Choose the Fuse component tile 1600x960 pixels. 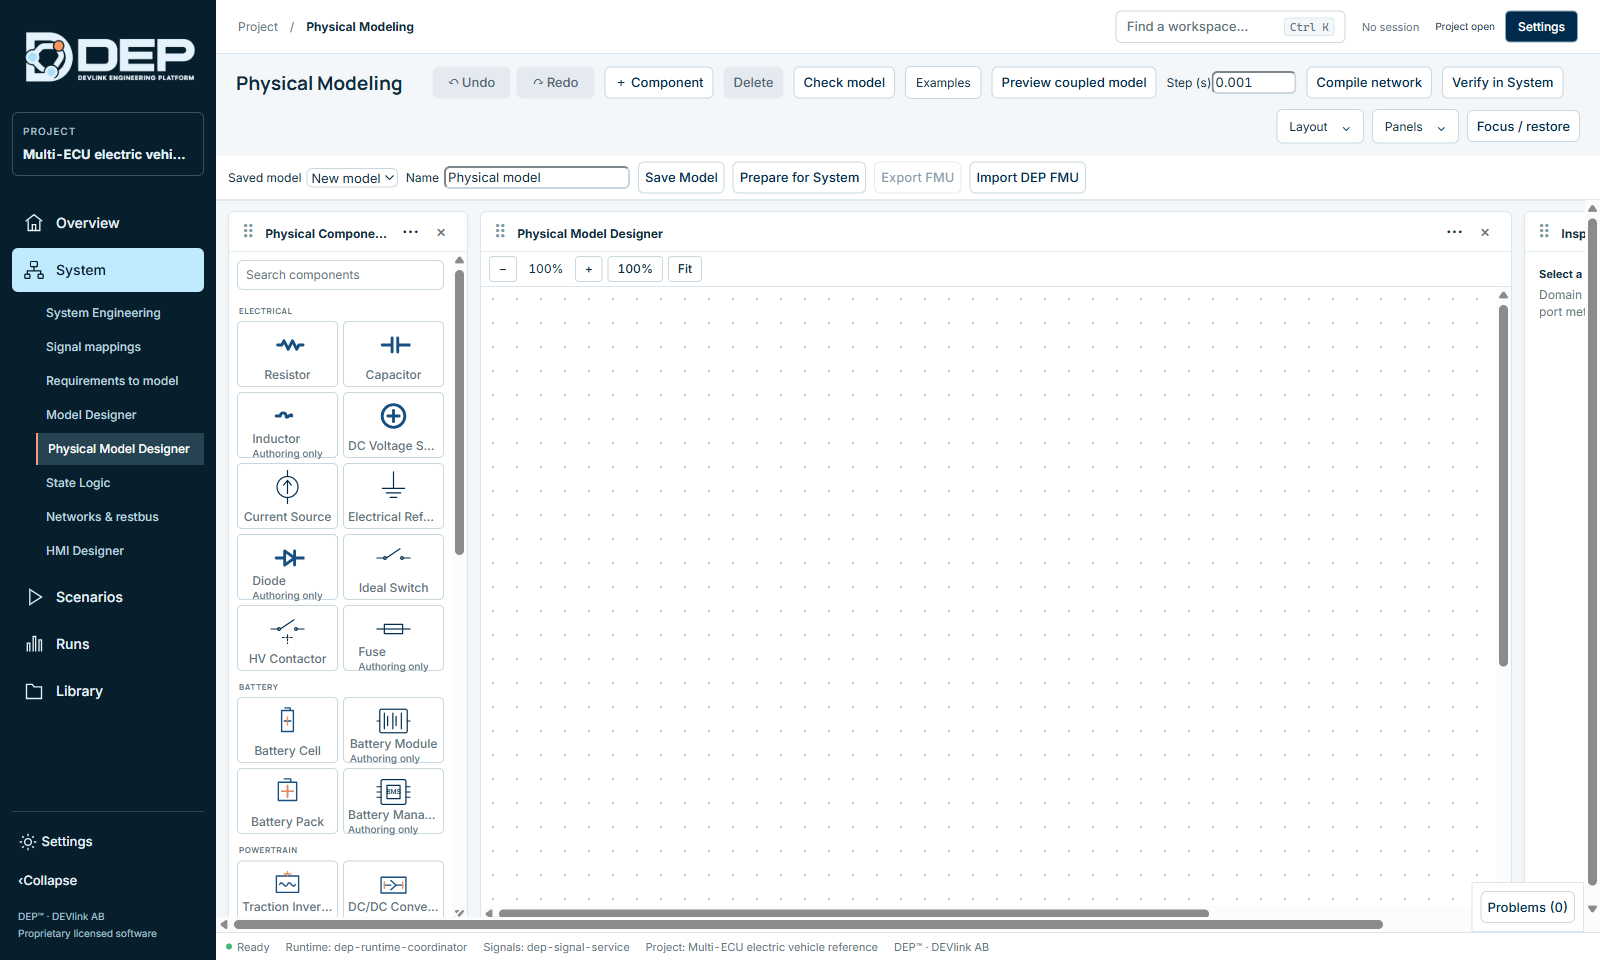tap(393, 638)
